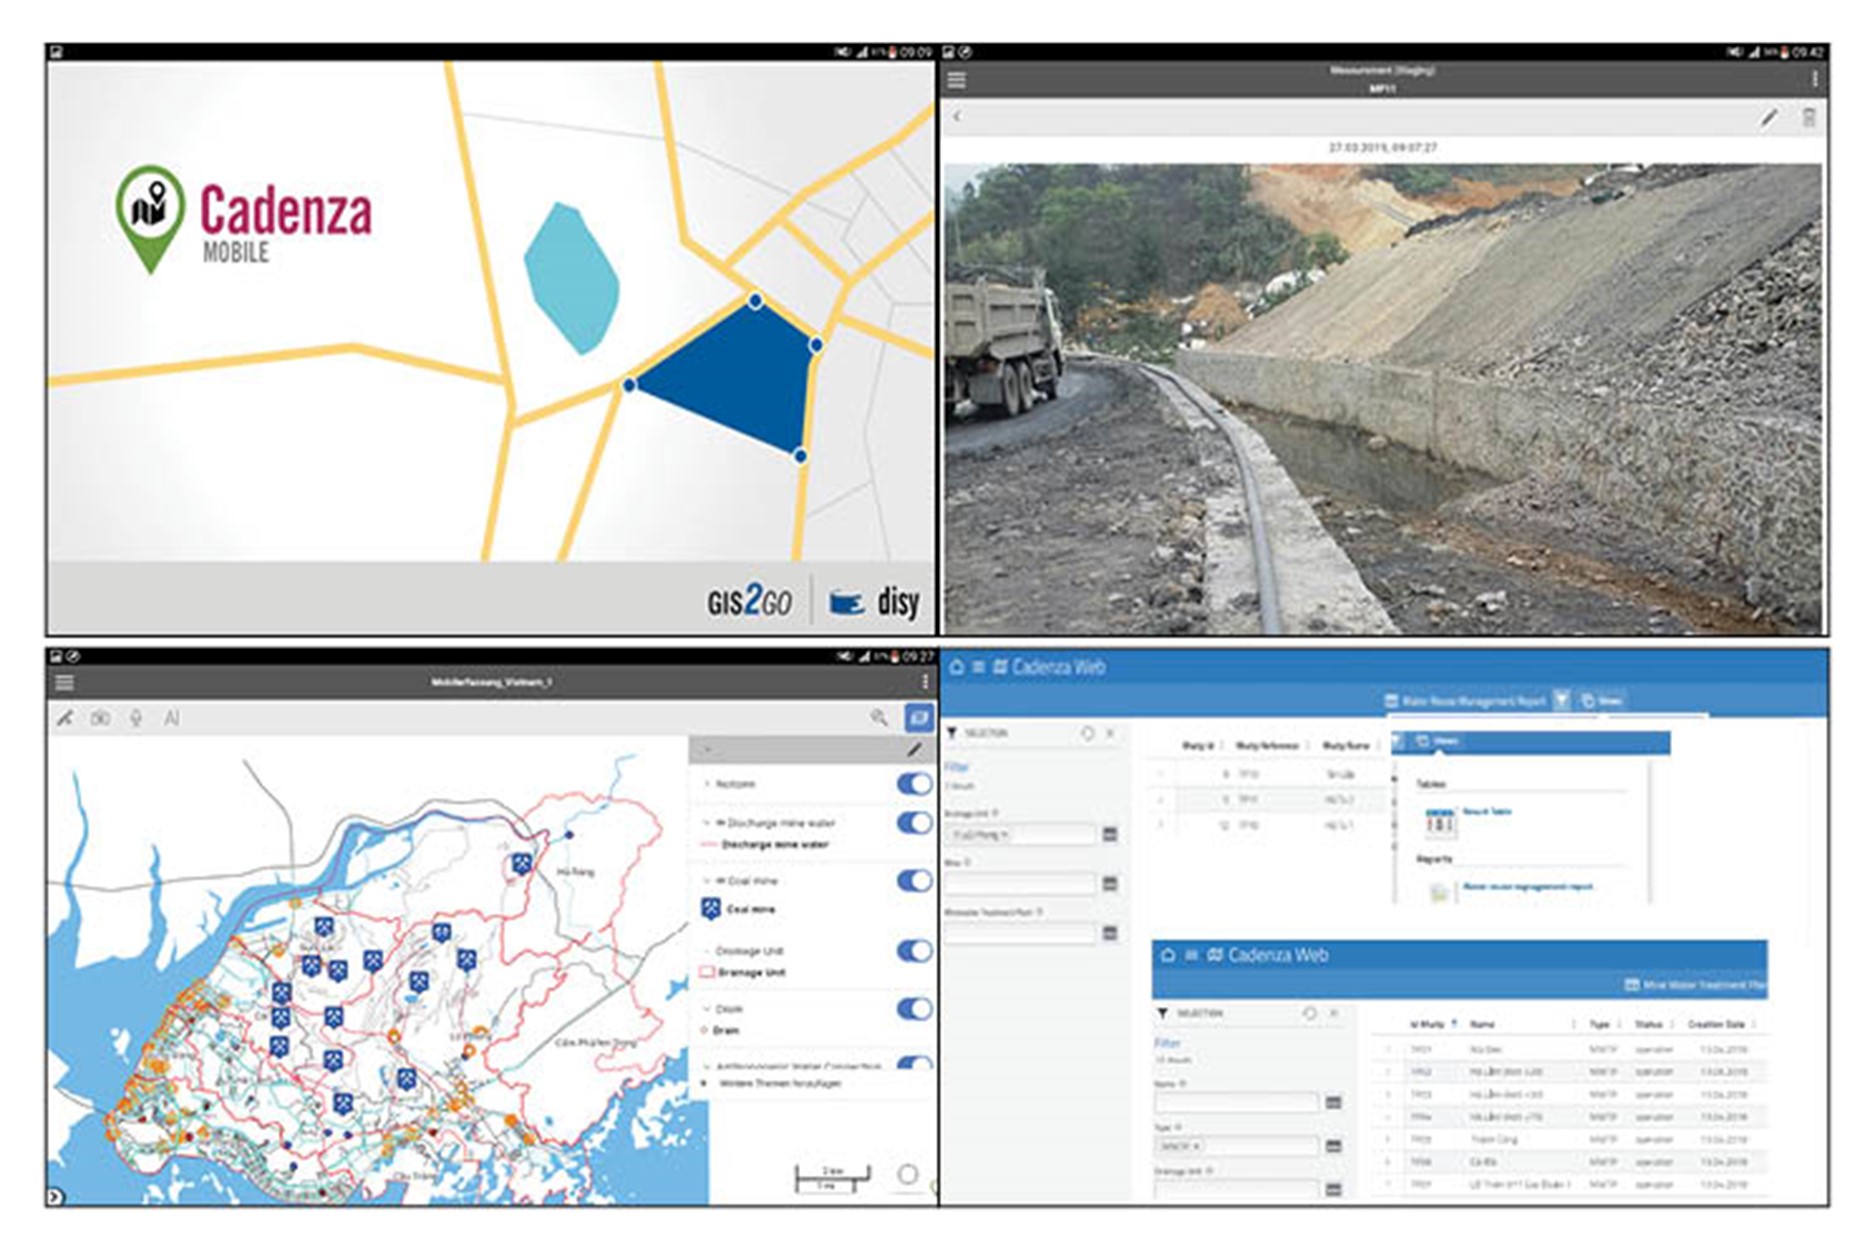Click the Filter link in upper Selection panel
The image size is (1875, 1250).
957,767
